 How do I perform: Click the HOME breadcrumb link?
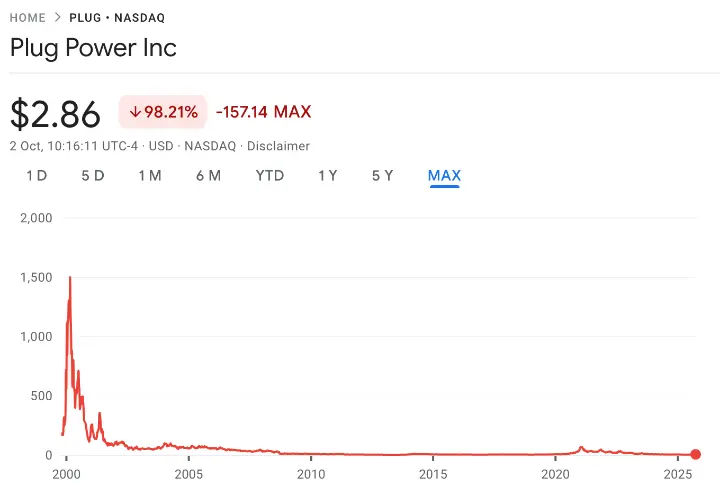(x=28, y=18)
